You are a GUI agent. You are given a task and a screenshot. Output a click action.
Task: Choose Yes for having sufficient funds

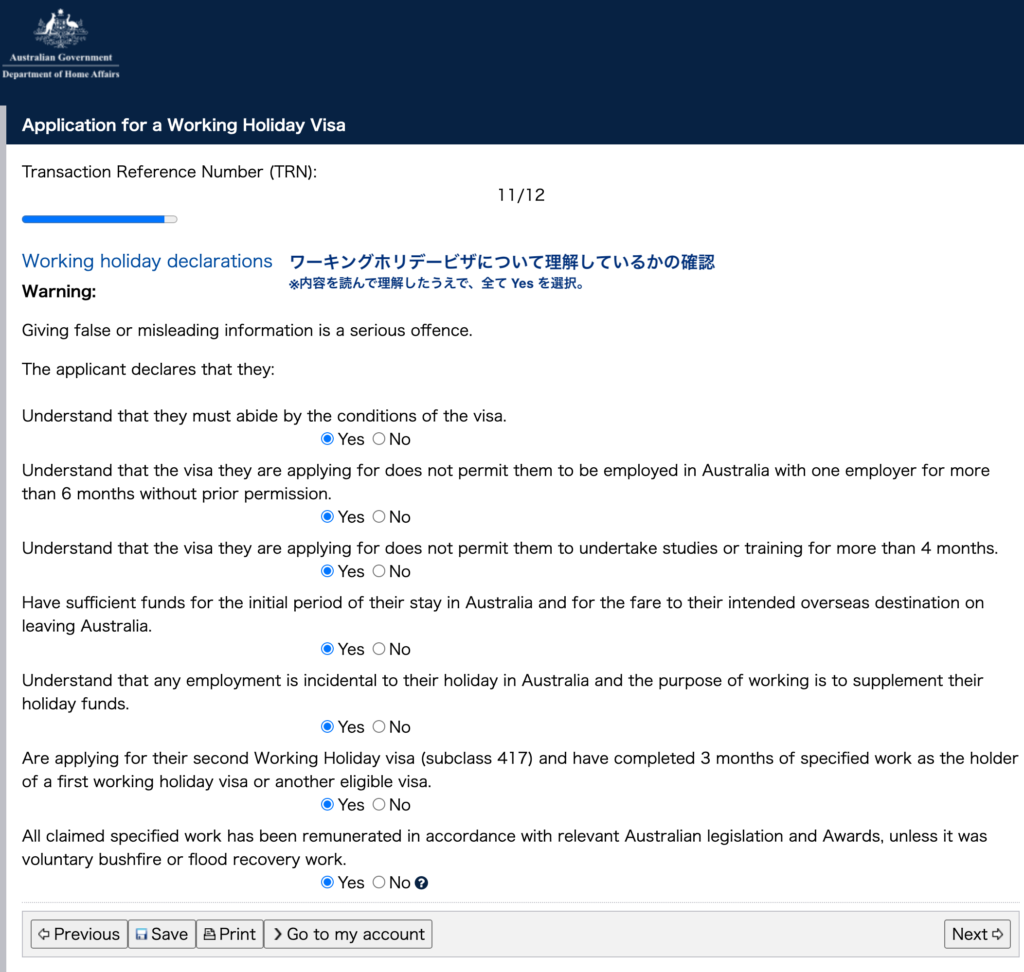(x=327, y=649)
